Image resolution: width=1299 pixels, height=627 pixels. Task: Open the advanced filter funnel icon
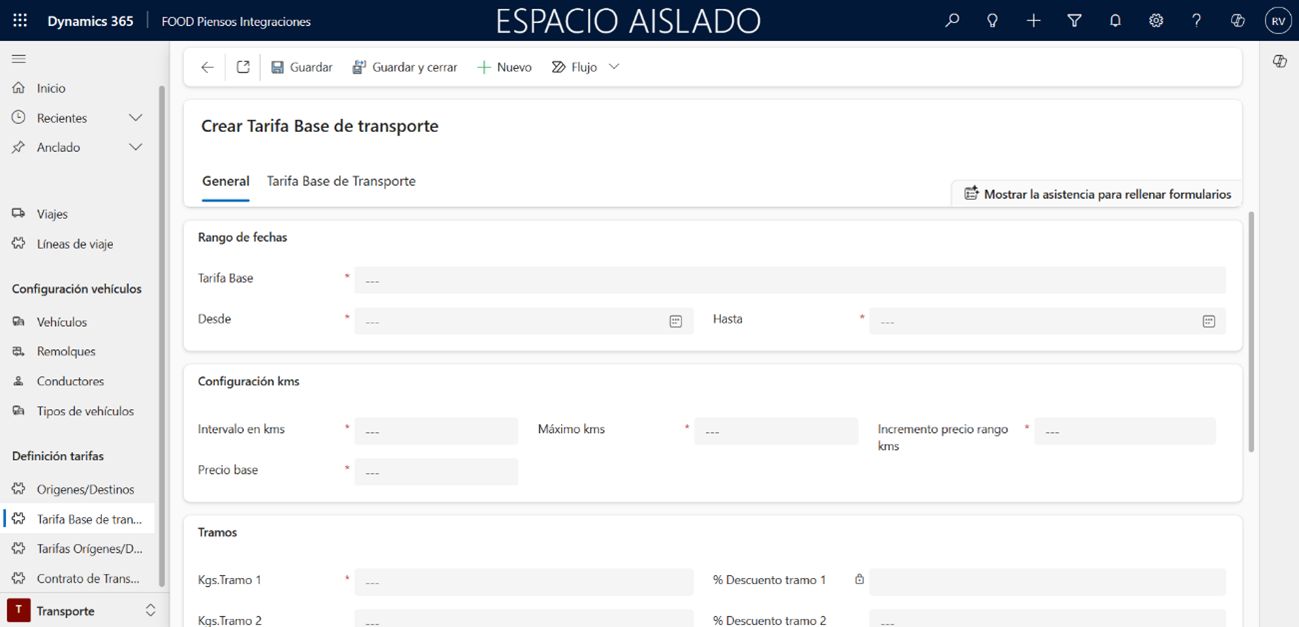[1074, 20]
